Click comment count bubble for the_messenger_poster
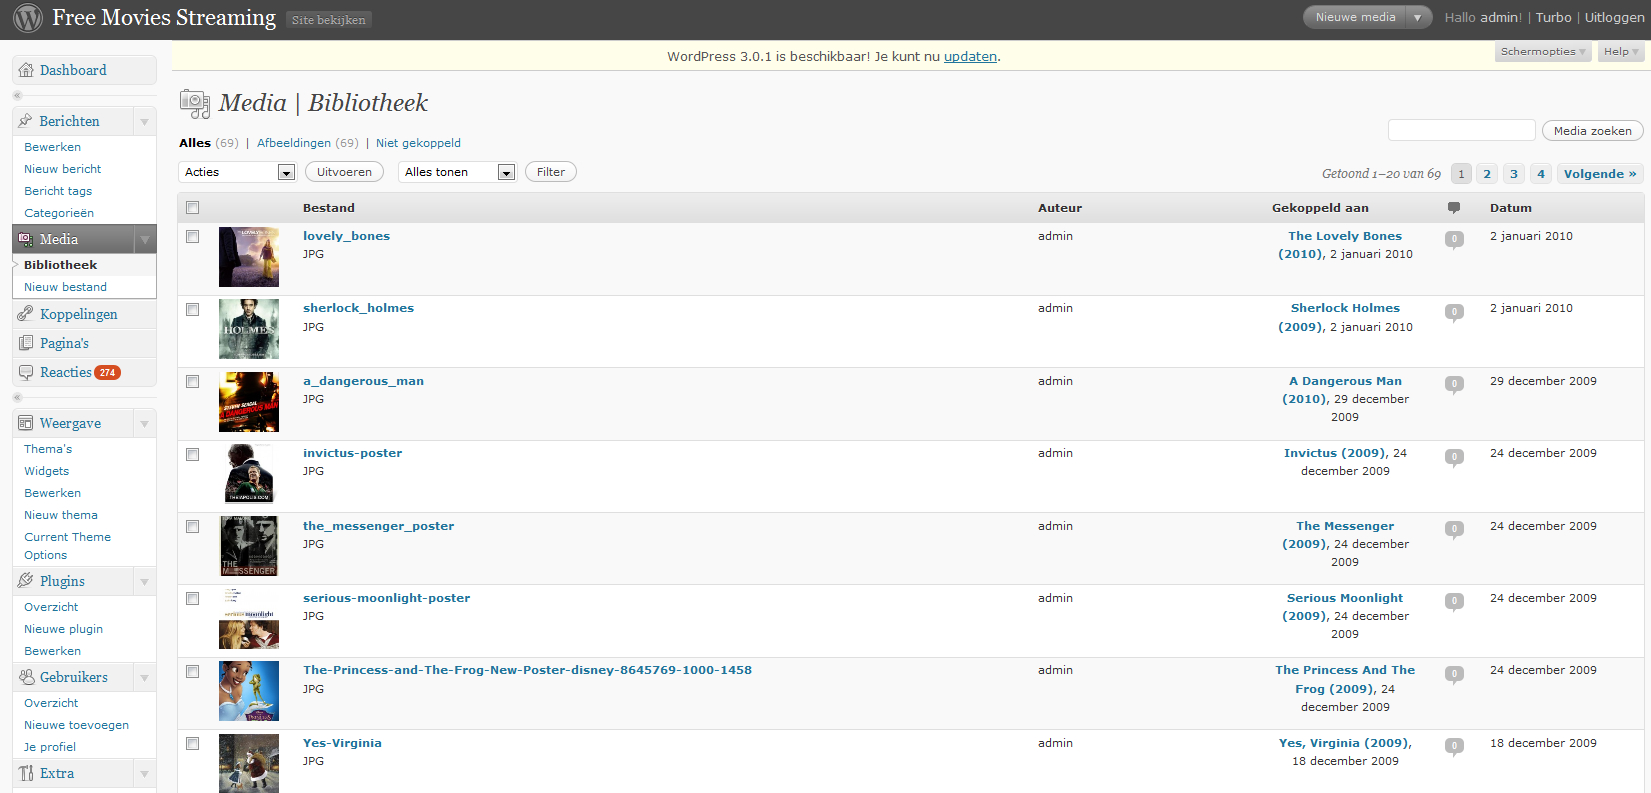 pos(1454,529)
